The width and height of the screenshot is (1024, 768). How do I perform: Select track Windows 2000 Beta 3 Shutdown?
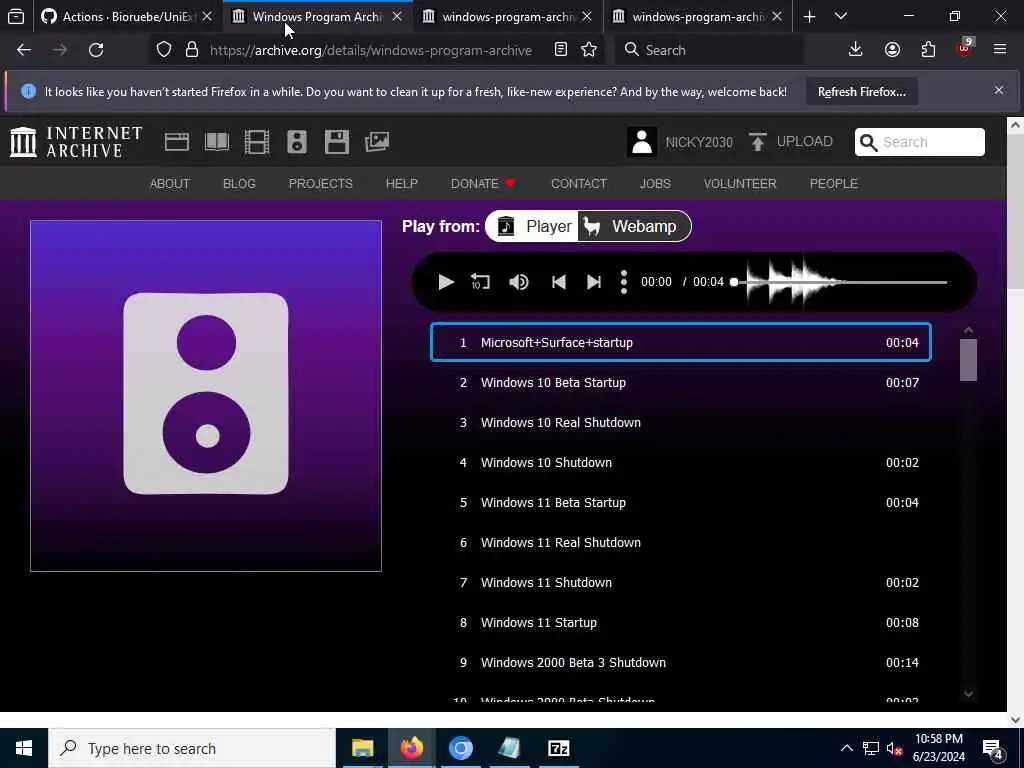[x=680, y=662]
